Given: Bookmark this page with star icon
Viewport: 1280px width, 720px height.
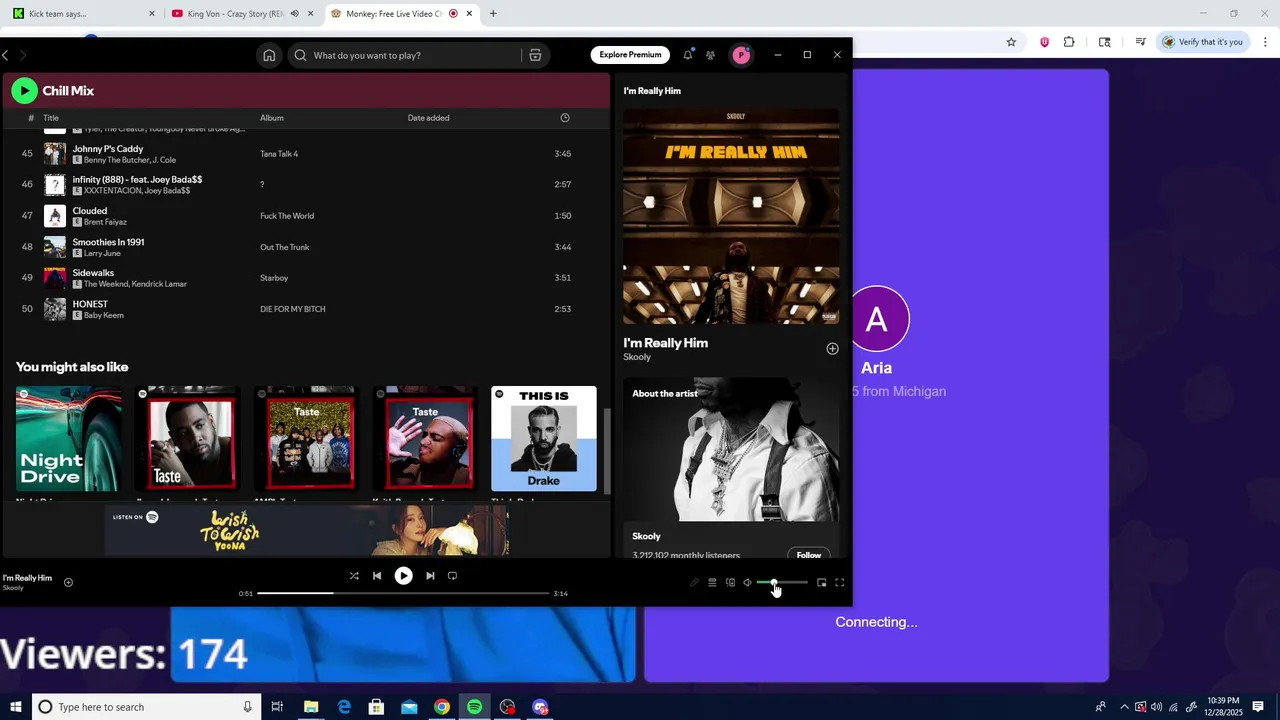Looking at the screenshot, I should [1011, 42].
